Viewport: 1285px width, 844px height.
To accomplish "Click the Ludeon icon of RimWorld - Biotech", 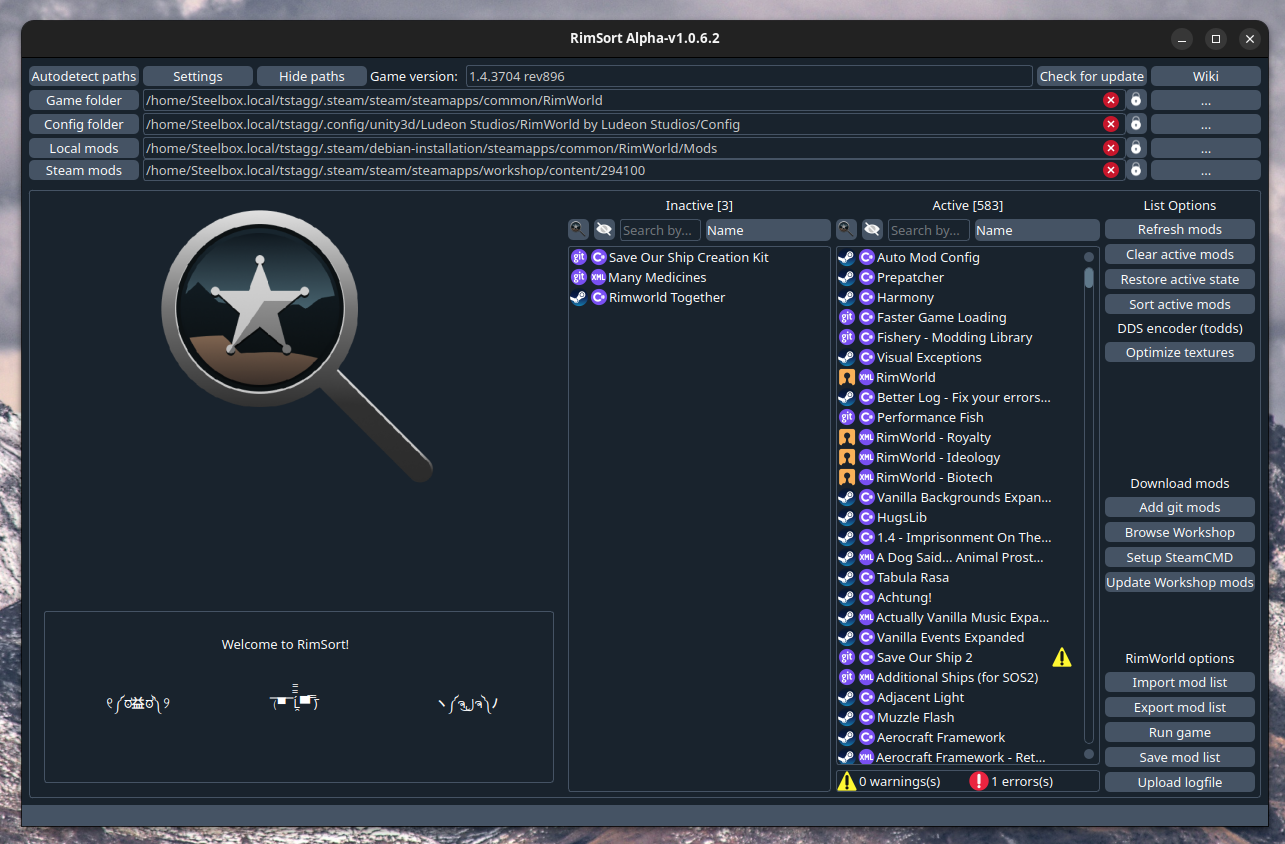I will [847, 477].
